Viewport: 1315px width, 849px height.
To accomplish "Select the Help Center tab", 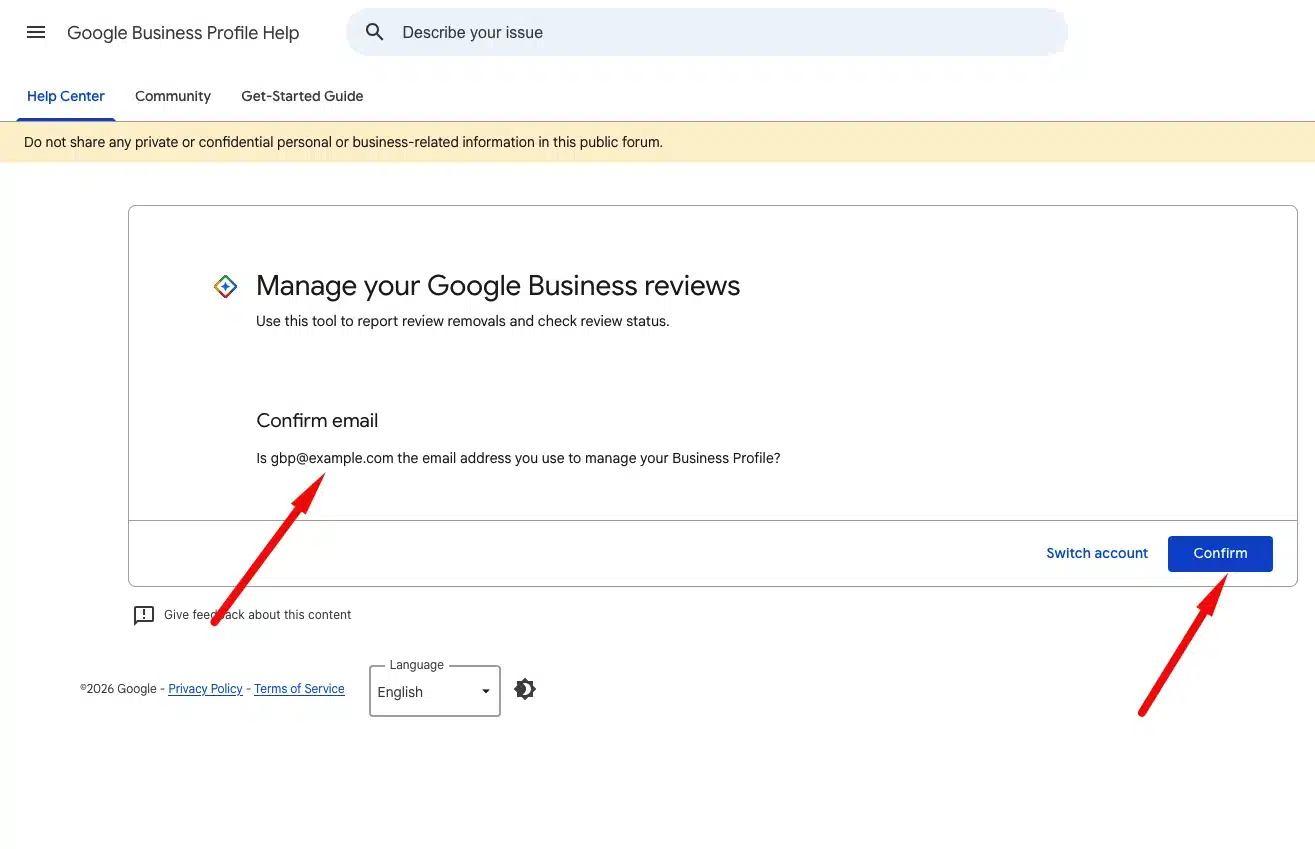I will (65, 96).
